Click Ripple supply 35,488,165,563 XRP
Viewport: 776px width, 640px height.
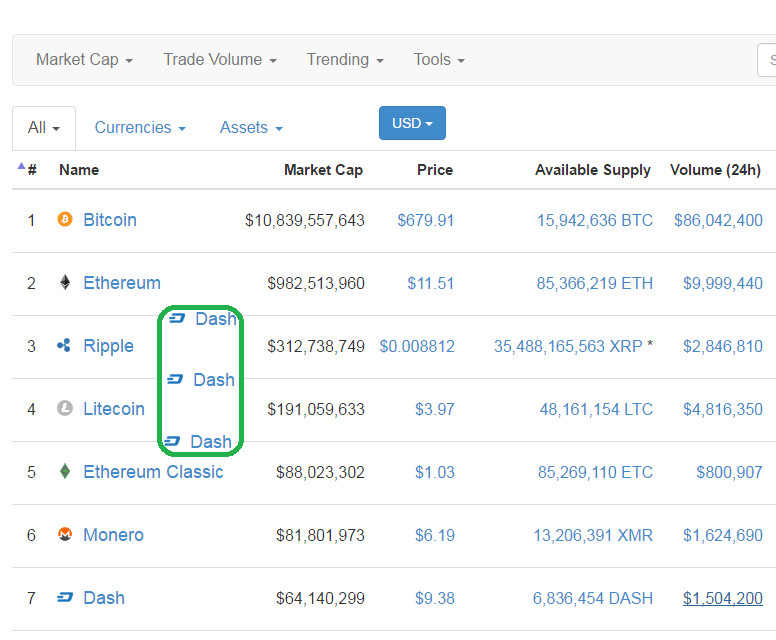click(568, 346)
